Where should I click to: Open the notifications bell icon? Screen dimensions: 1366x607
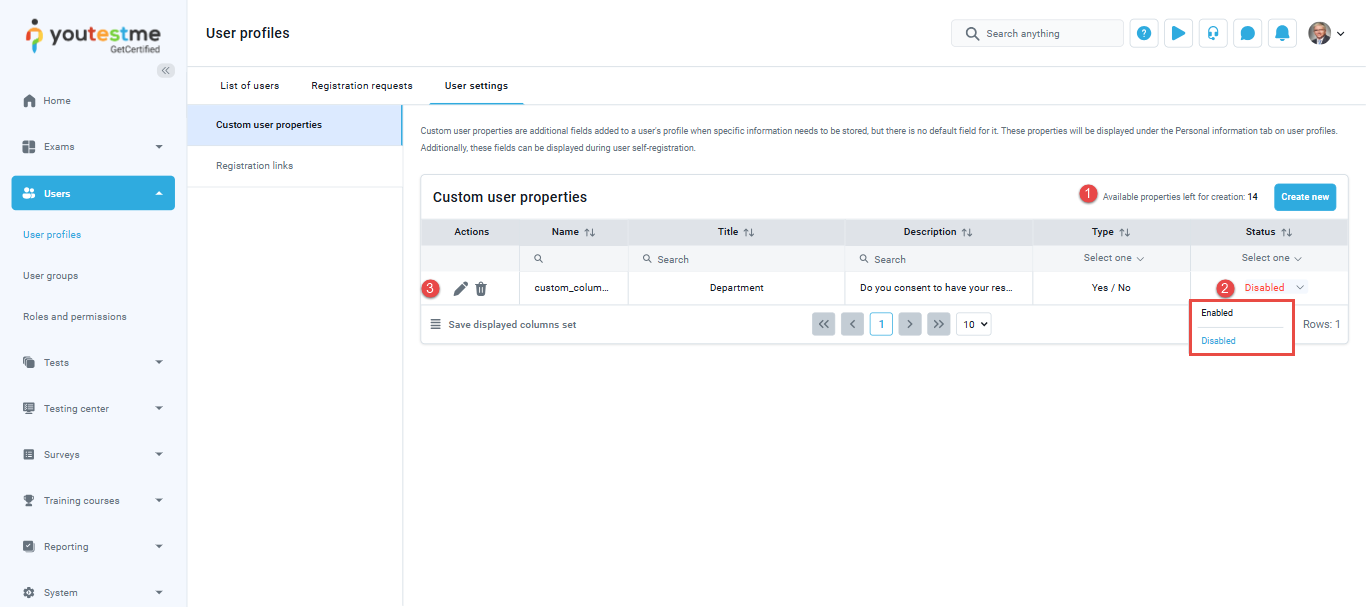click(1282, 33)
